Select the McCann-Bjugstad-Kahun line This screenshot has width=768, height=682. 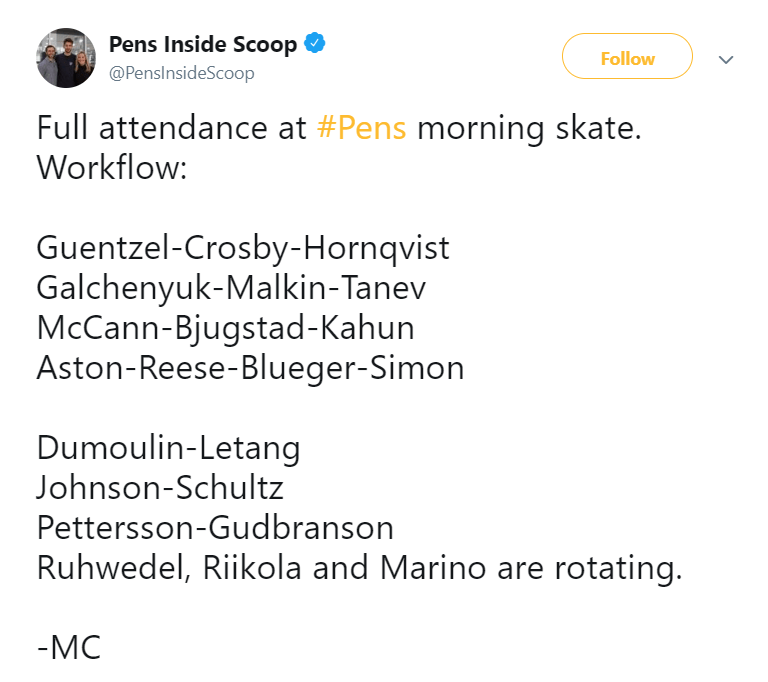225,328
